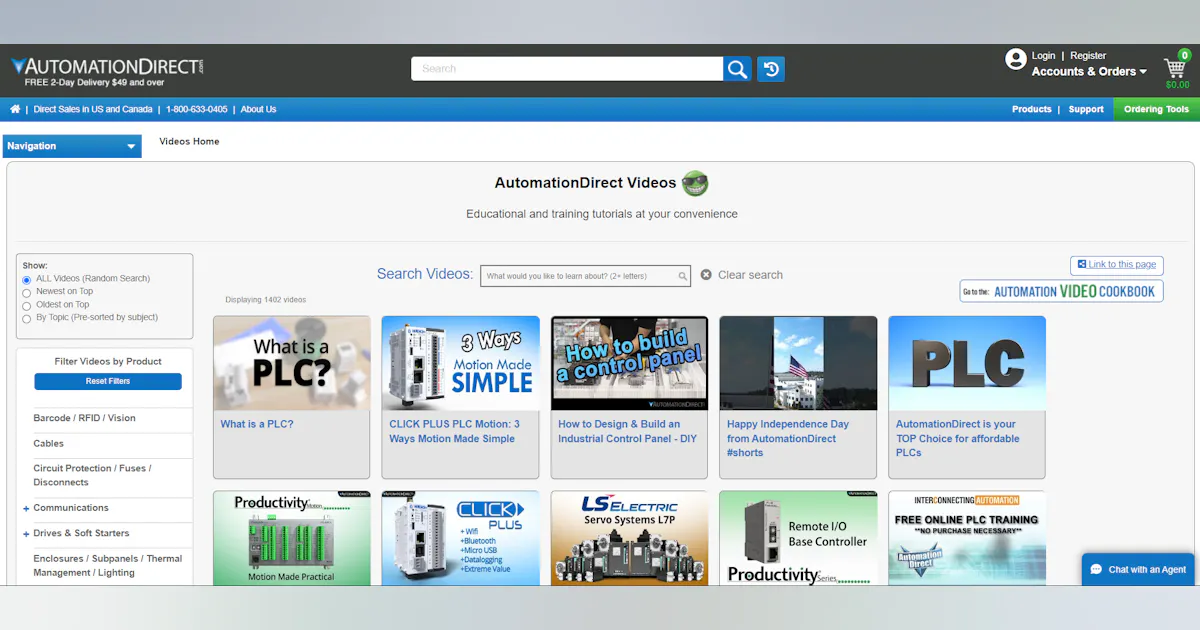Screen dimensions: 1200x630
Task: Click About Us in blue bar
Action: click(258, 109)
